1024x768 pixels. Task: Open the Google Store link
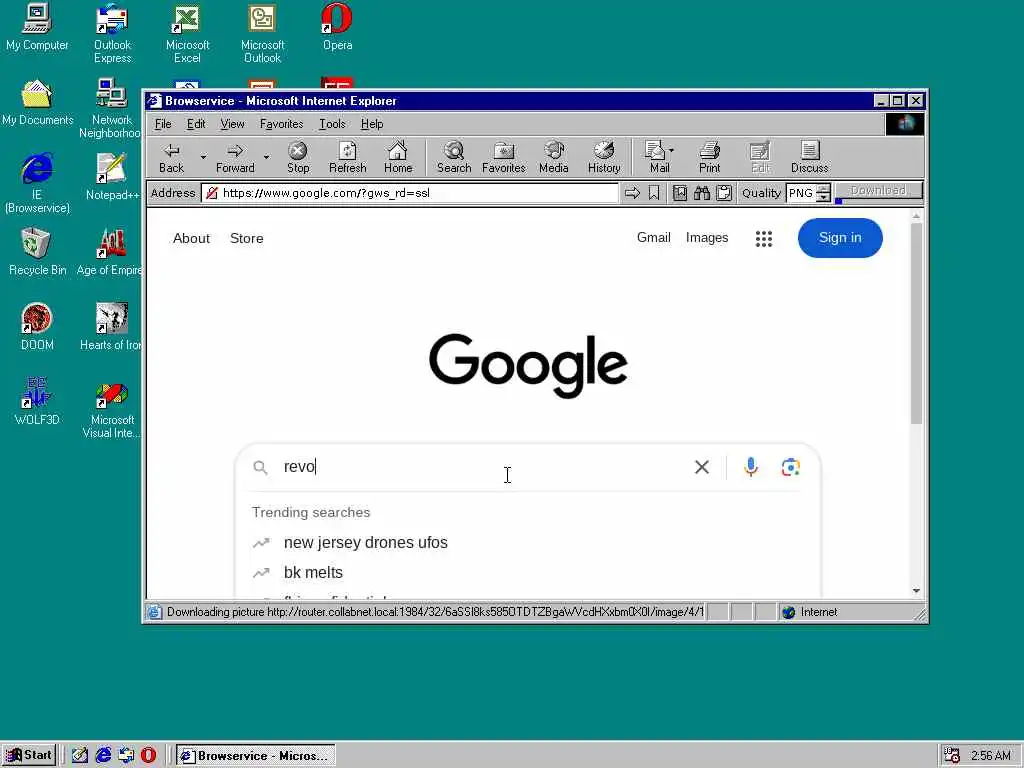tap(247, 238)
